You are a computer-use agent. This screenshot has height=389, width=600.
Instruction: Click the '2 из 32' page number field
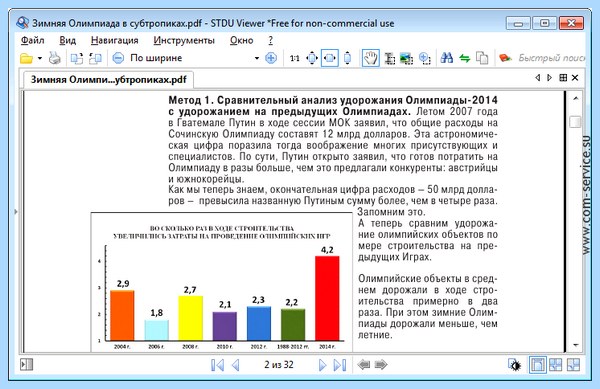pos(279,365)
